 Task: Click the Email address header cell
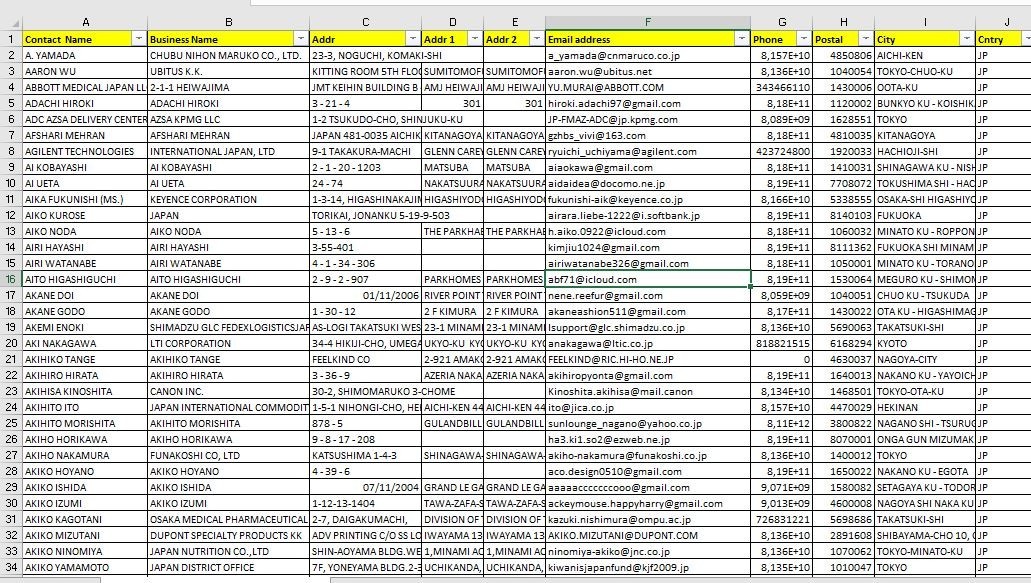click(648, 39)
